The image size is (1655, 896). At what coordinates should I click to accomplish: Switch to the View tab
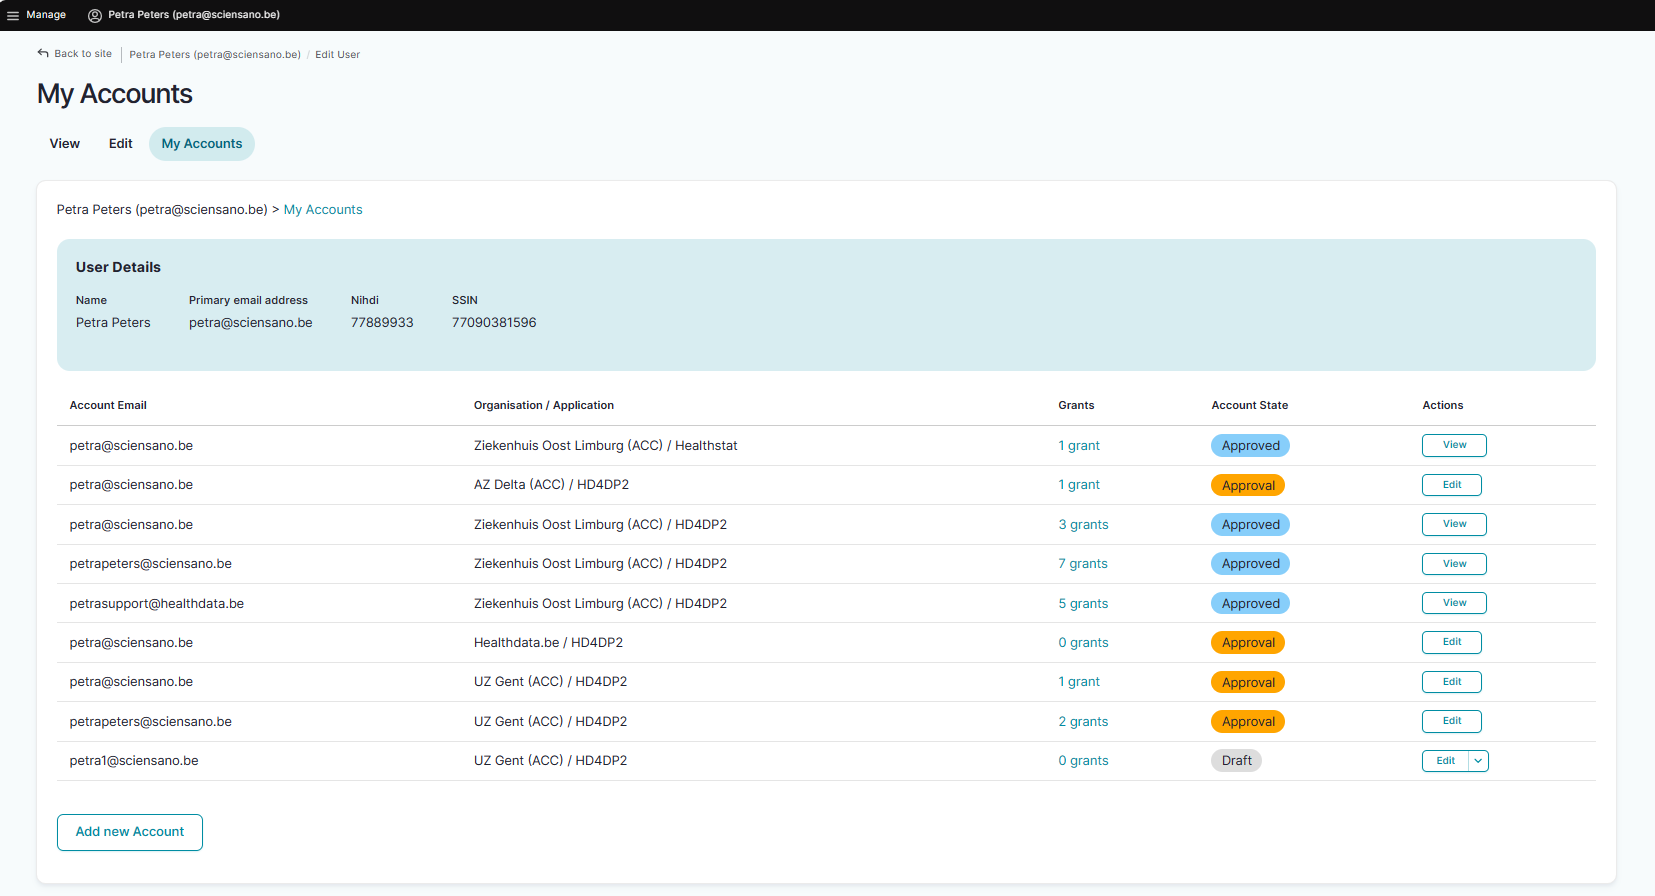(65, 144)
